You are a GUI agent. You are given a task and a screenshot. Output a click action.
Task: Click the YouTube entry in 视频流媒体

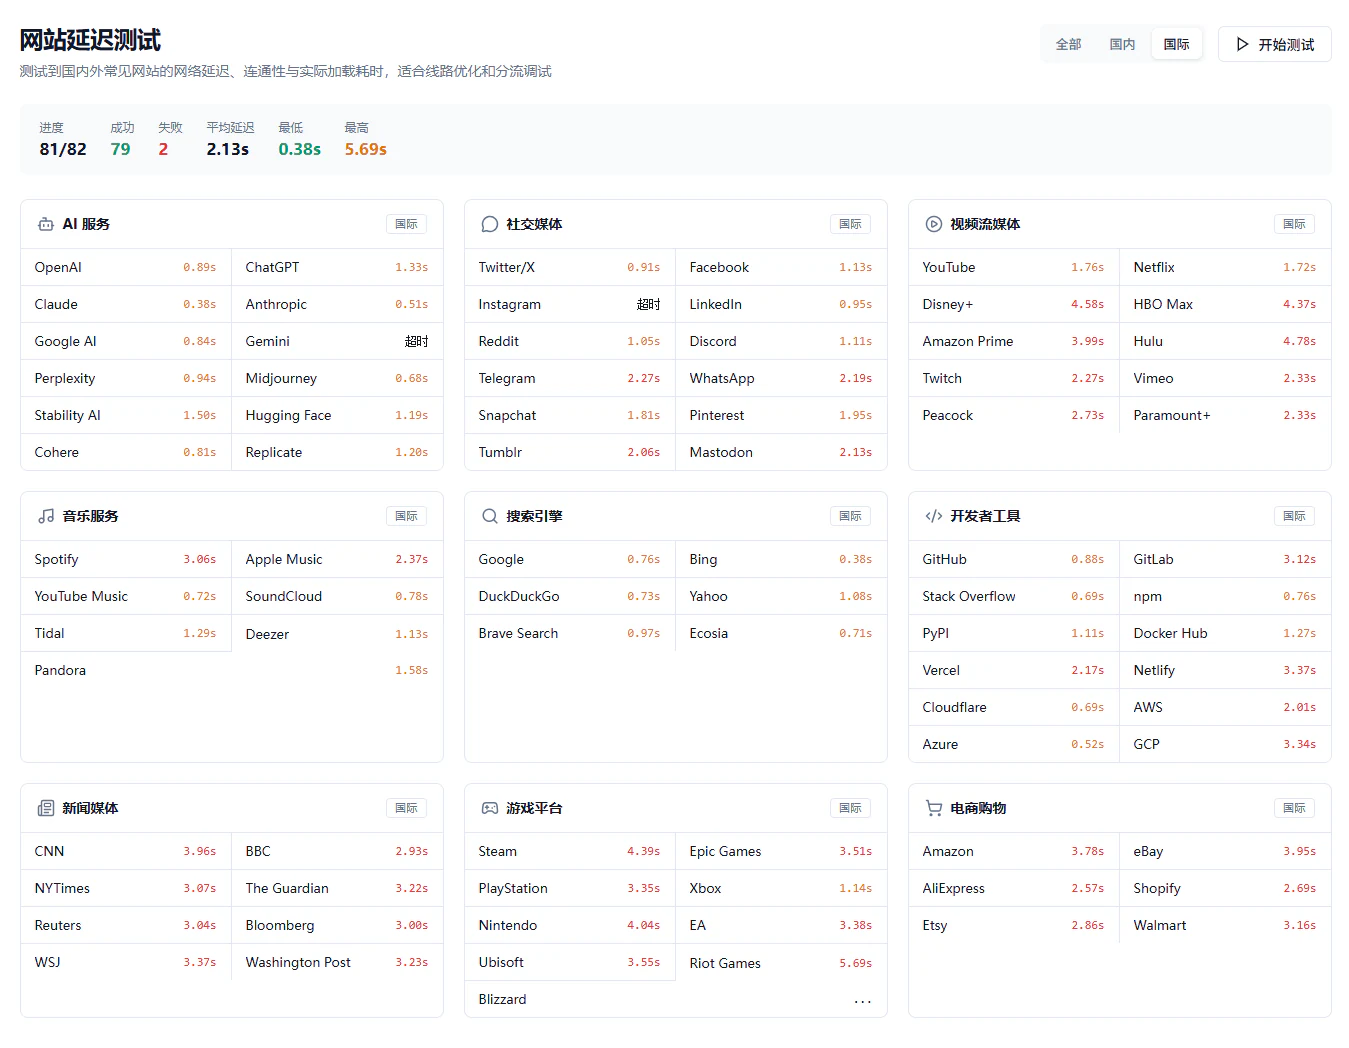tap(1014, 267)
